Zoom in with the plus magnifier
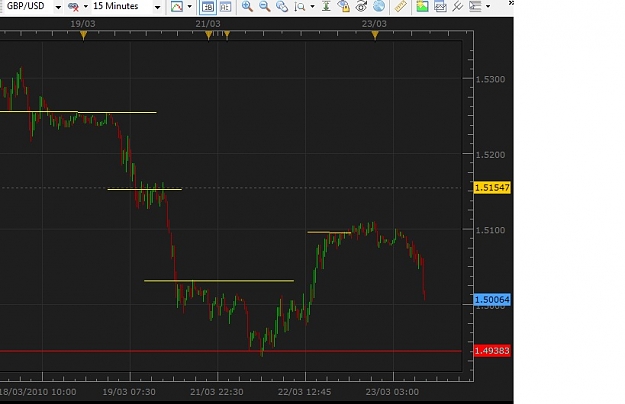 (x=247, y=6)
